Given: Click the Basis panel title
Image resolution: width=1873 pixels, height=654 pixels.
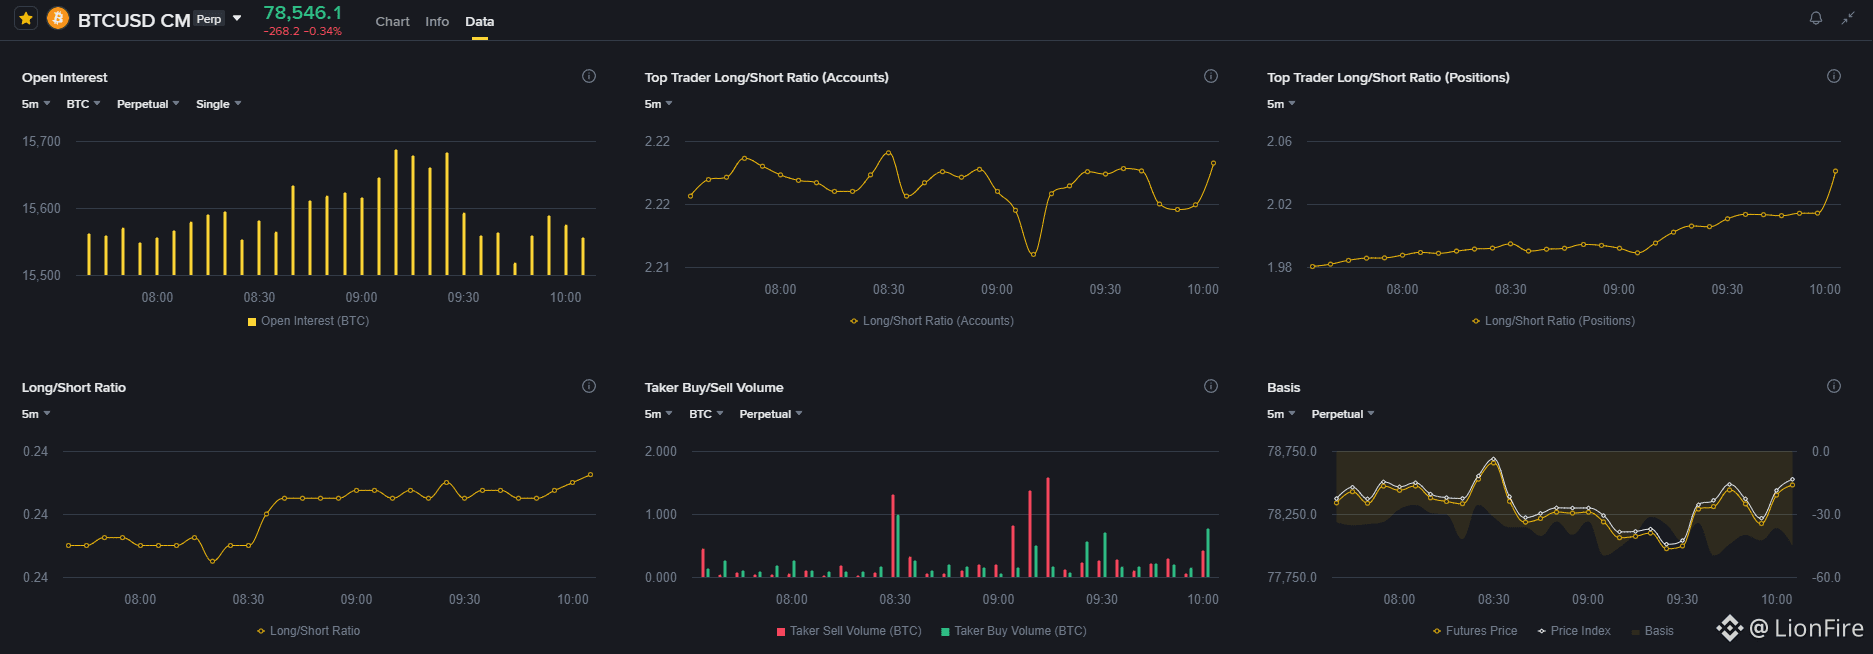Looking at the screenshot, I should (x=1284, y=387).
